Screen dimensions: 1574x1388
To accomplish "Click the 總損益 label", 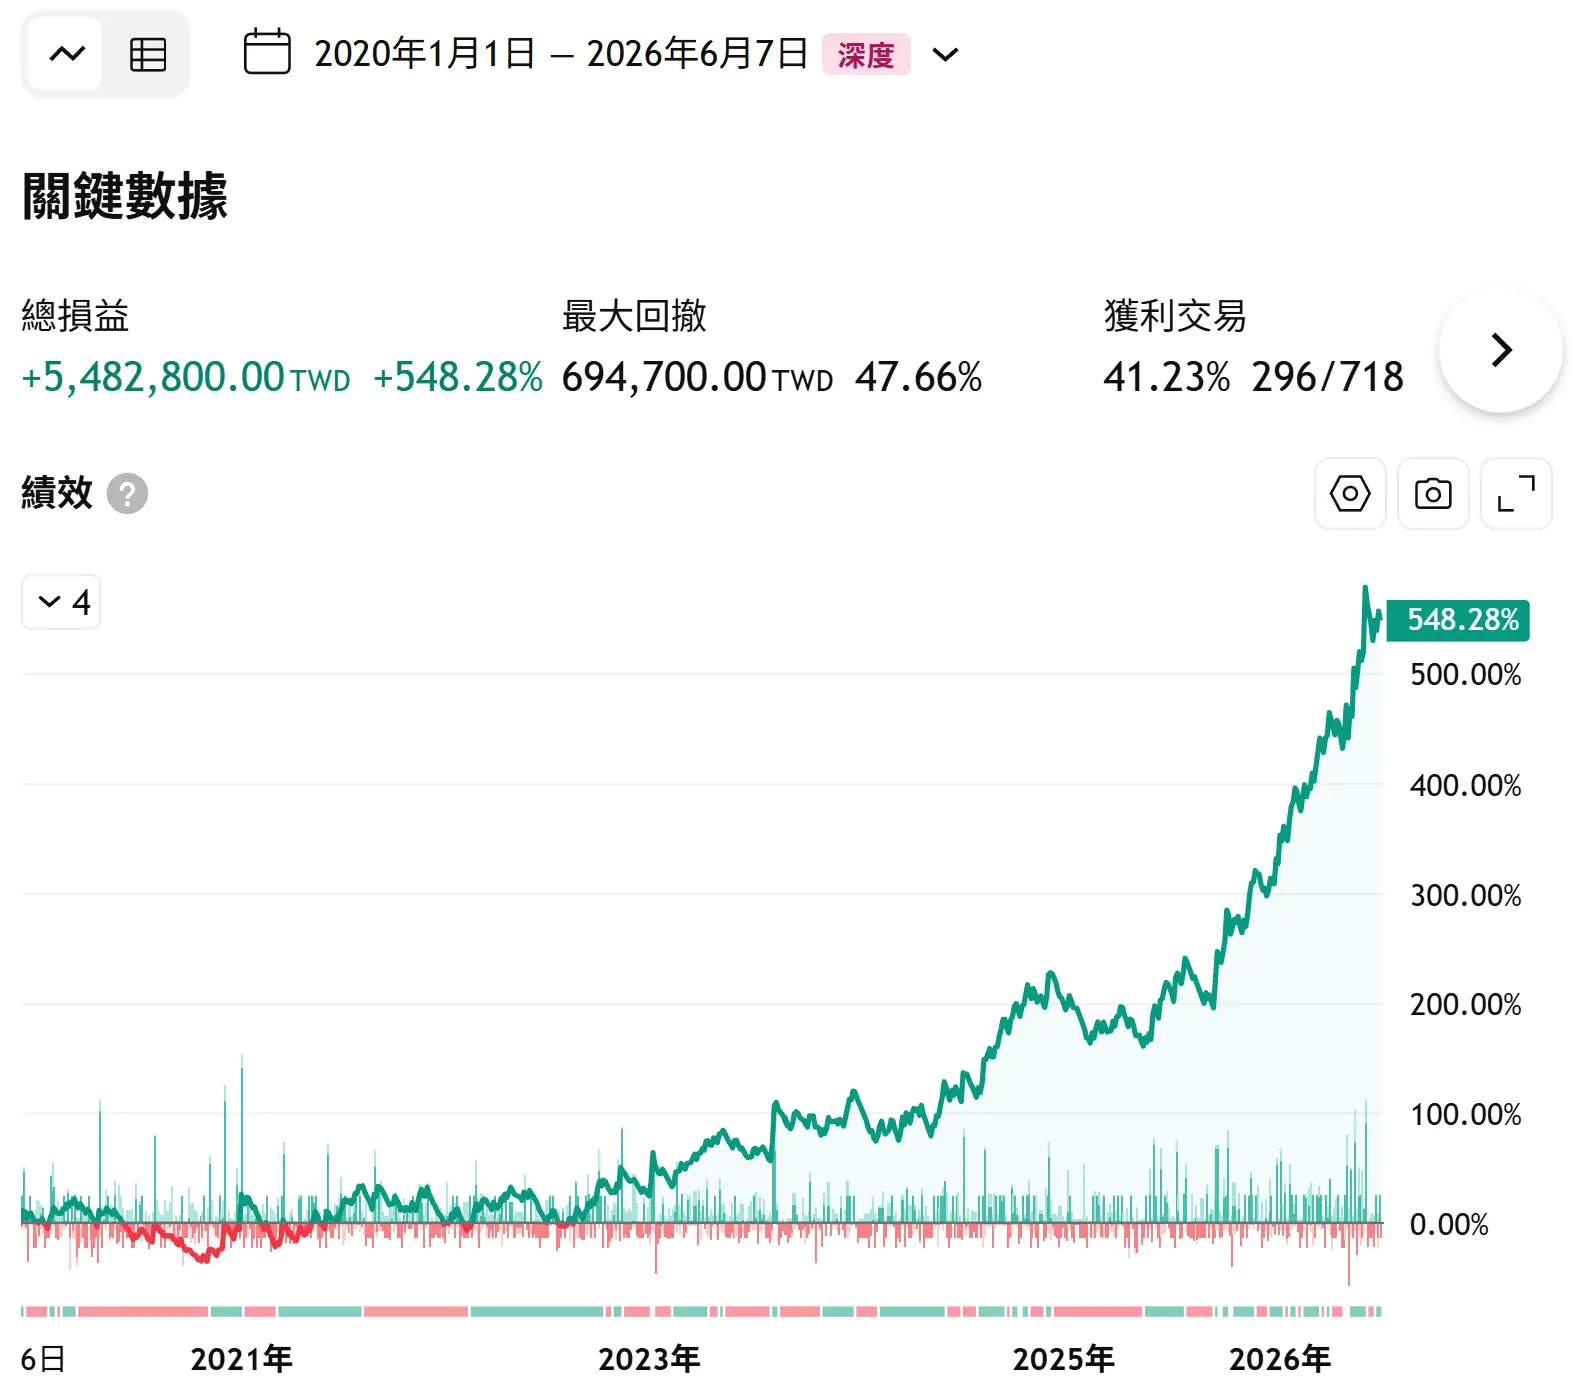I will 76,316.
